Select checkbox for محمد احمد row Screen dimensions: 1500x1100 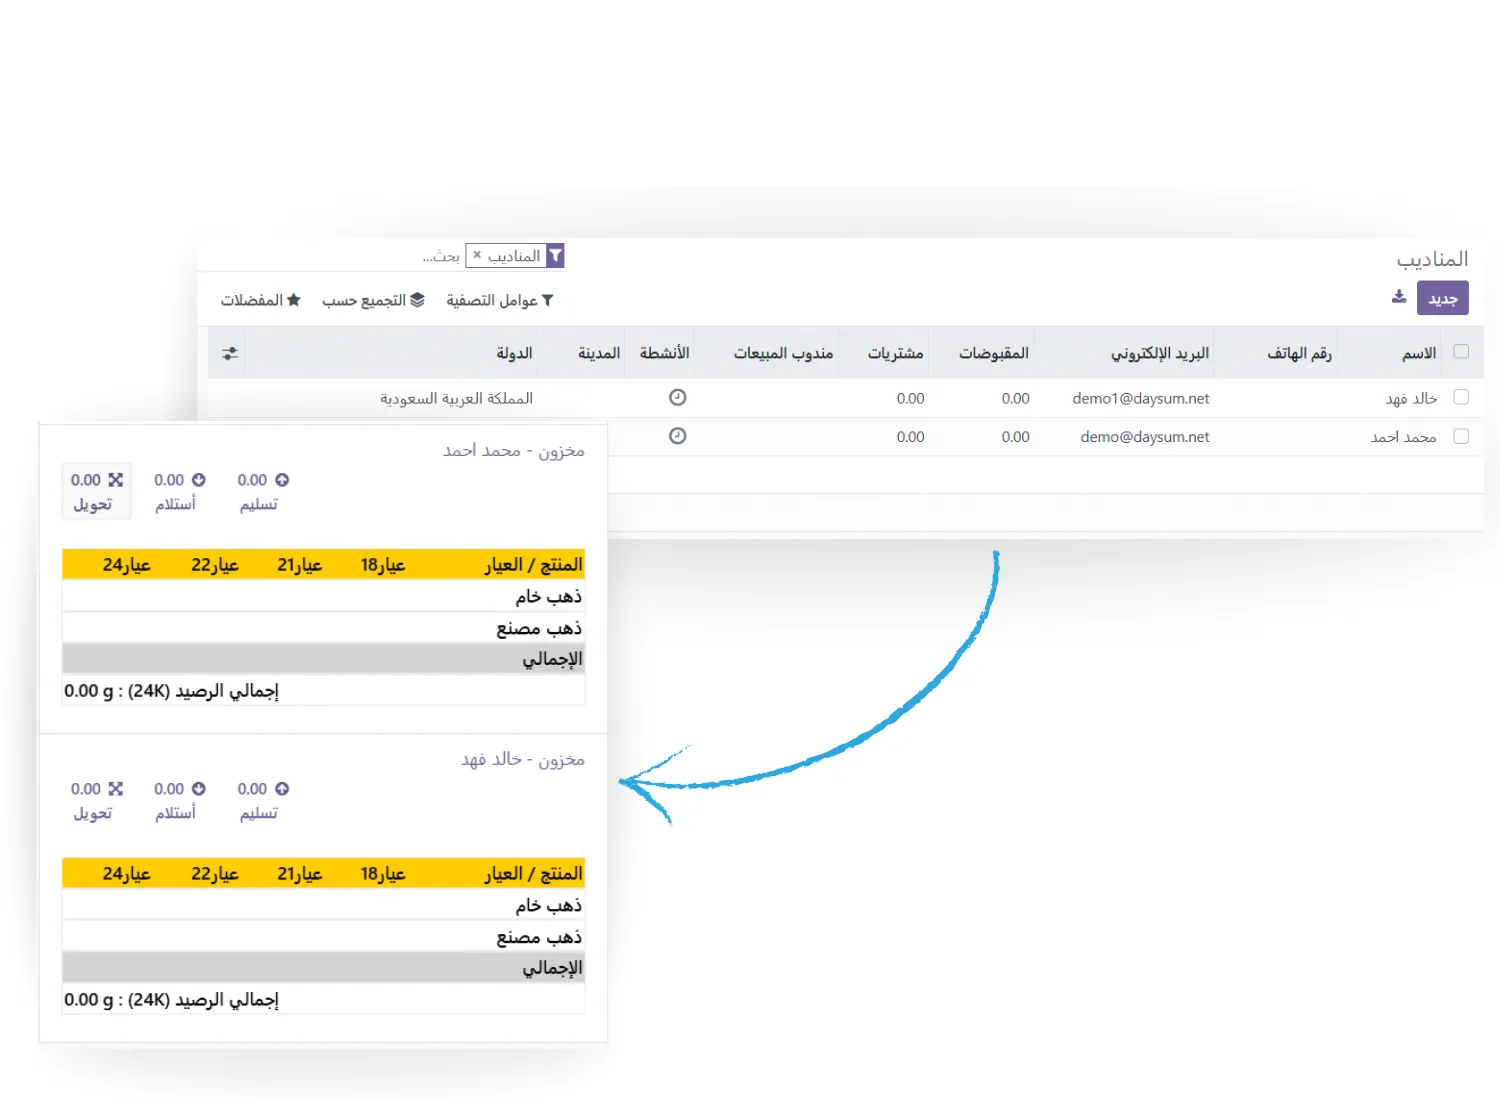click(x=1460, y=436)
